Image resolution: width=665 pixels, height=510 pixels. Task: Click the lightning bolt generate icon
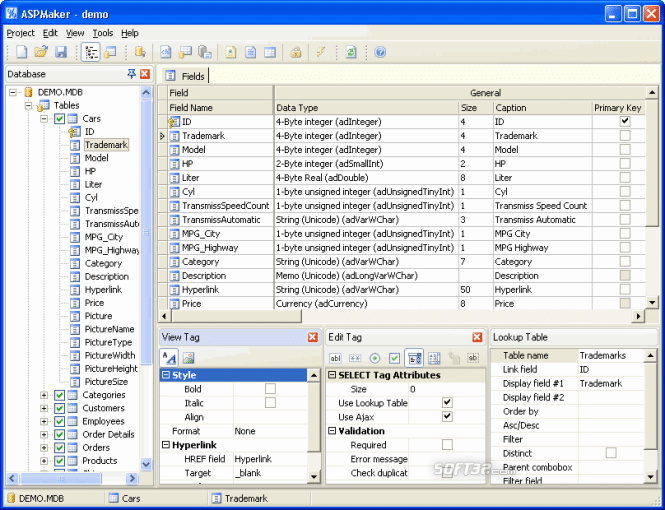coord(321,52)
